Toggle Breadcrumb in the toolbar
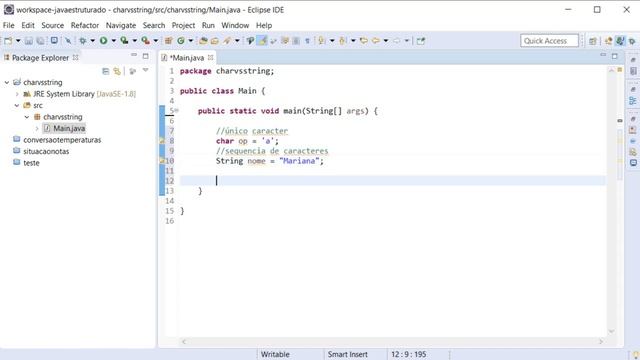Screen dimensions: 640x360 (250, 41)
